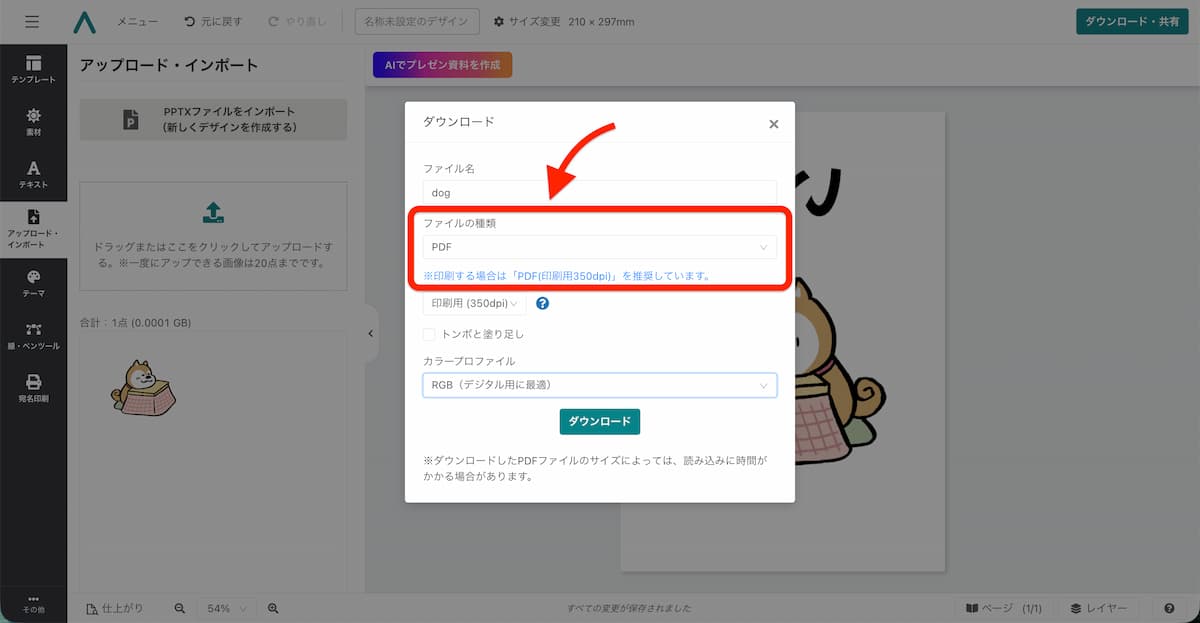Enable the トンボと塗り足し checkbox
The image size is (1200, 623).
(x=429, y=334)
